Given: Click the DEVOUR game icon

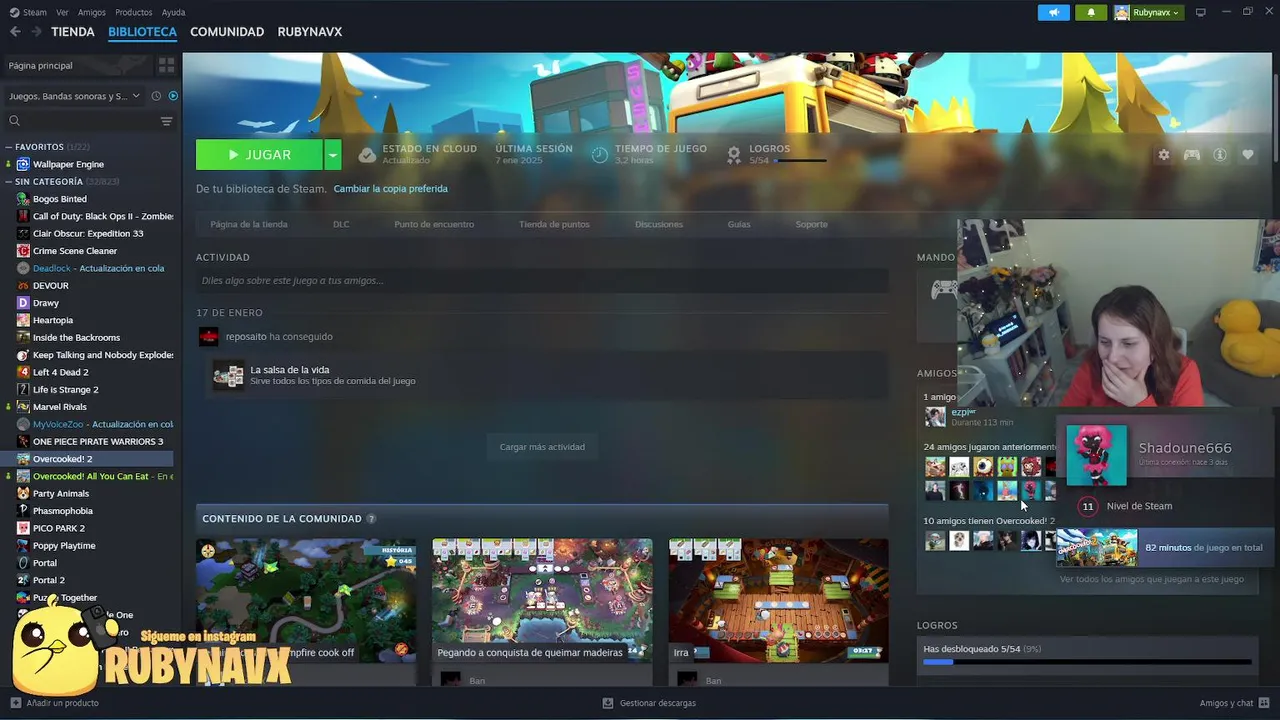Looking at the screenshot, I should pyautogui.click(x=23, y=286).
